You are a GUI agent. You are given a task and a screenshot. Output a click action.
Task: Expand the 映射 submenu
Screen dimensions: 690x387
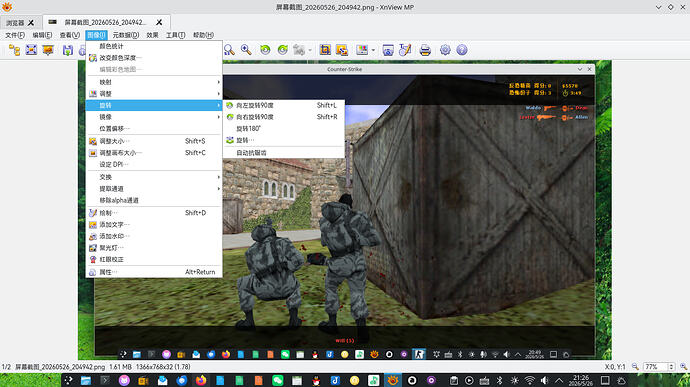[154, 82]
